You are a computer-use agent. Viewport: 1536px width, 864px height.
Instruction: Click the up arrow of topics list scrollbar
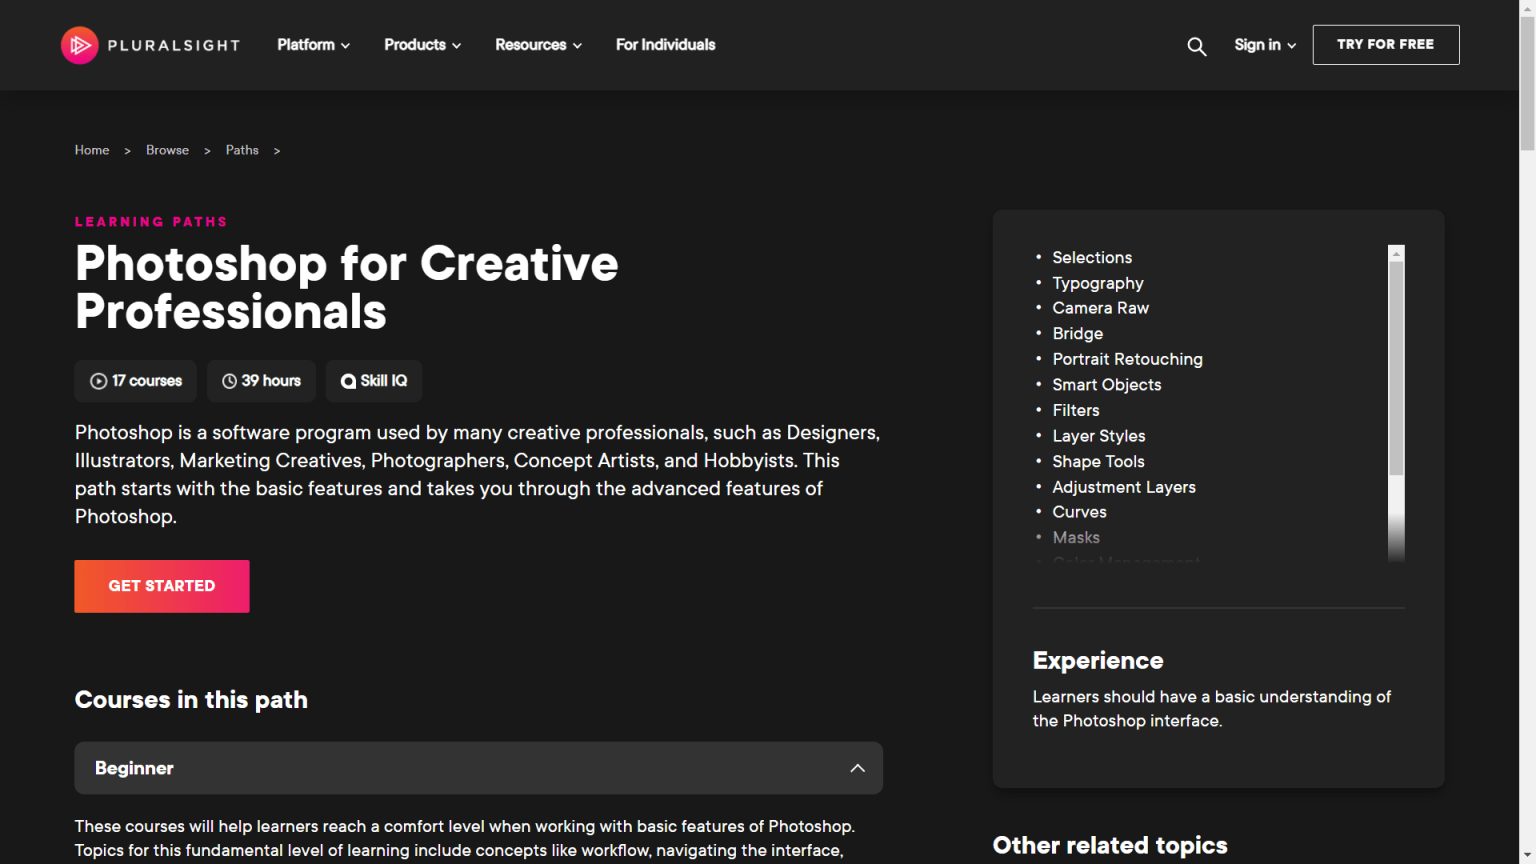[x=1397, y=253]
